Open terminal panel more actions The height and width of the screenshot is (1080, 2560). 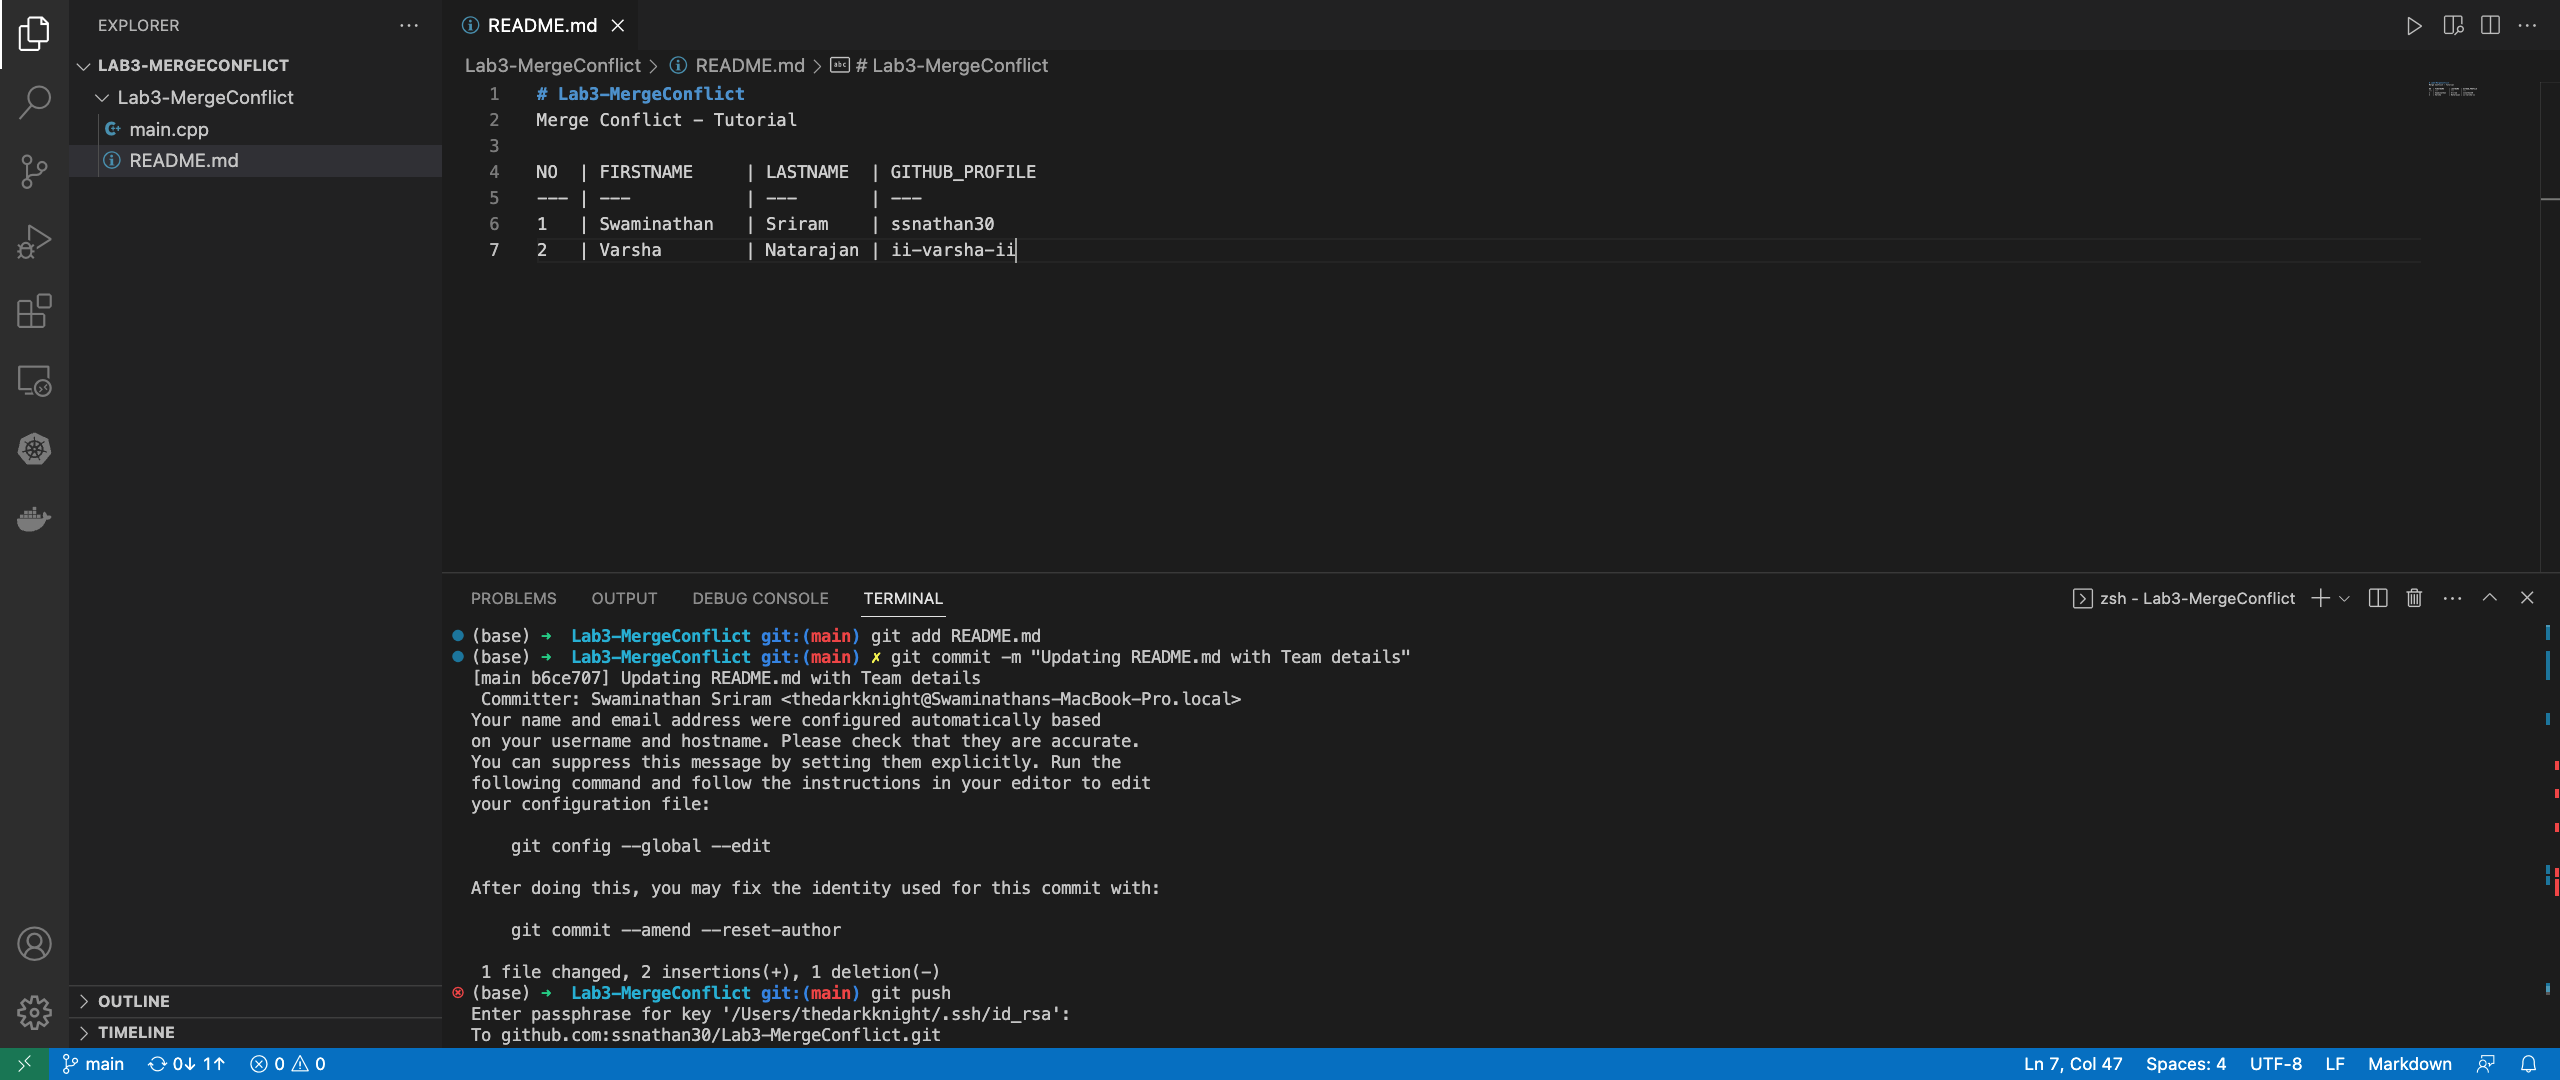(x=2452, y=598)
